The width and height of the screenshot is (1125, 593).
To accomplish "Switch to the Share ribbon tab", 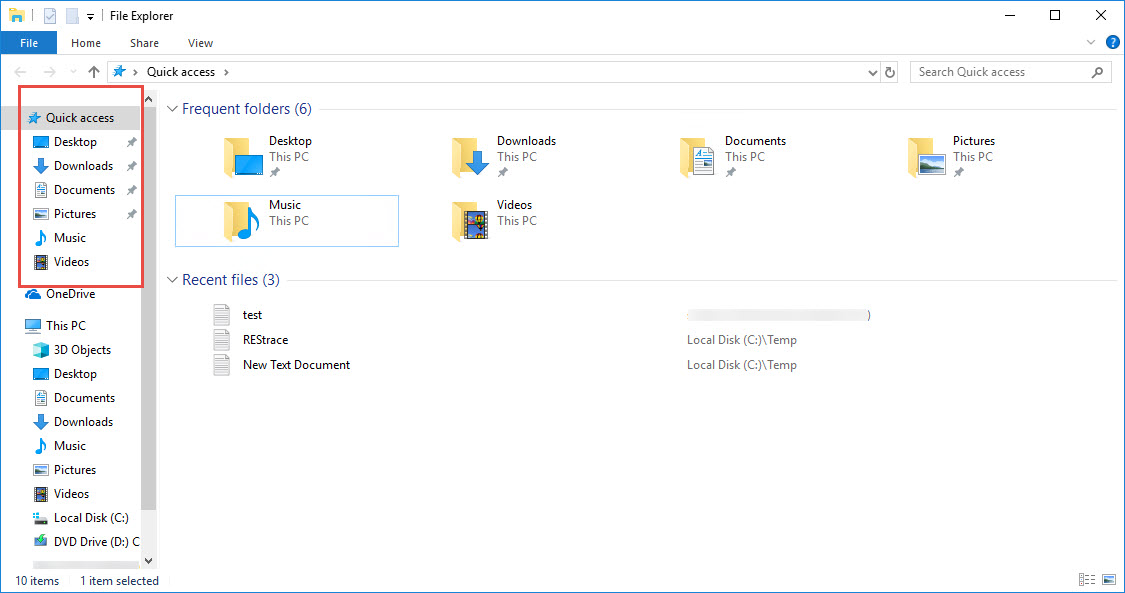I will (x=144, y=42).
